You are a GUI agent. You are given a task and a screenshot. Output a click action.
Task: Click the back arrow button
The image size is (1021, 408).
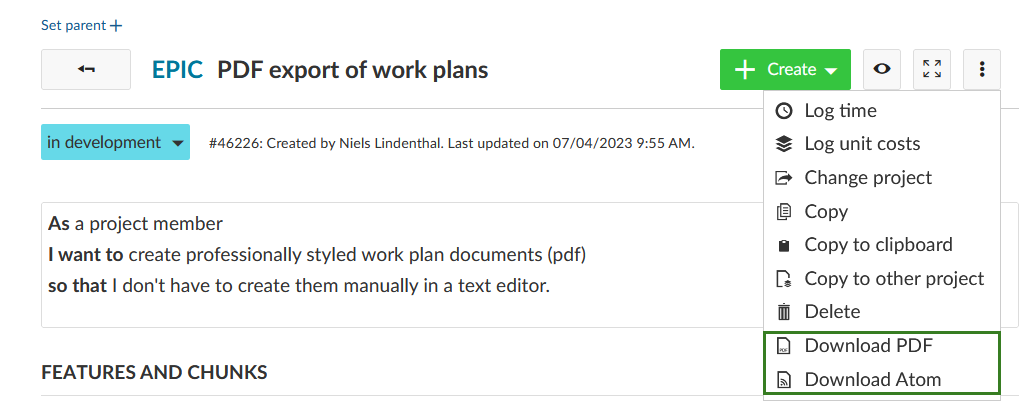coord(86,69)
